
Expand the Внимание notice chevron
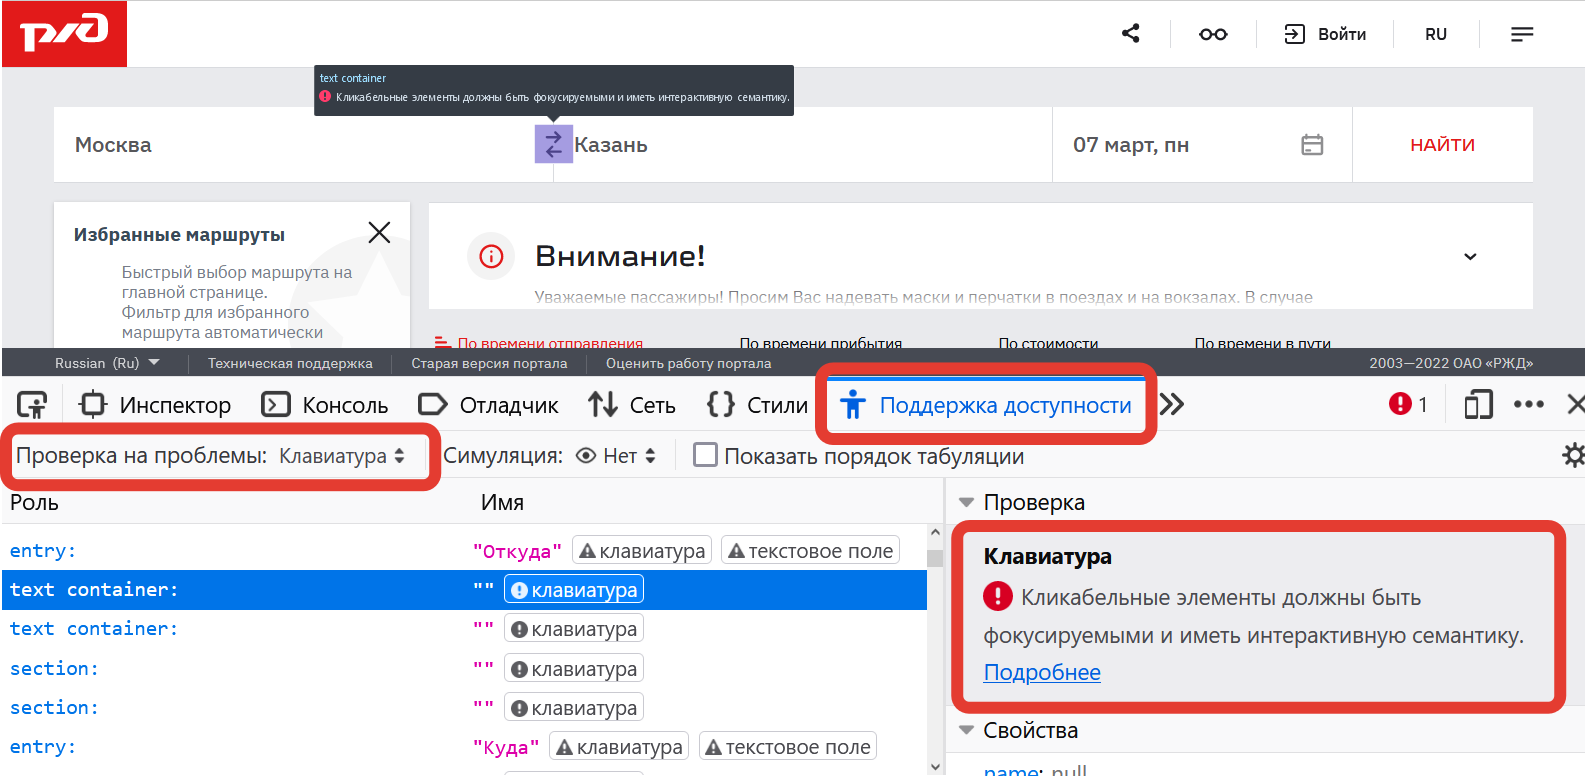coord(1469,257)
